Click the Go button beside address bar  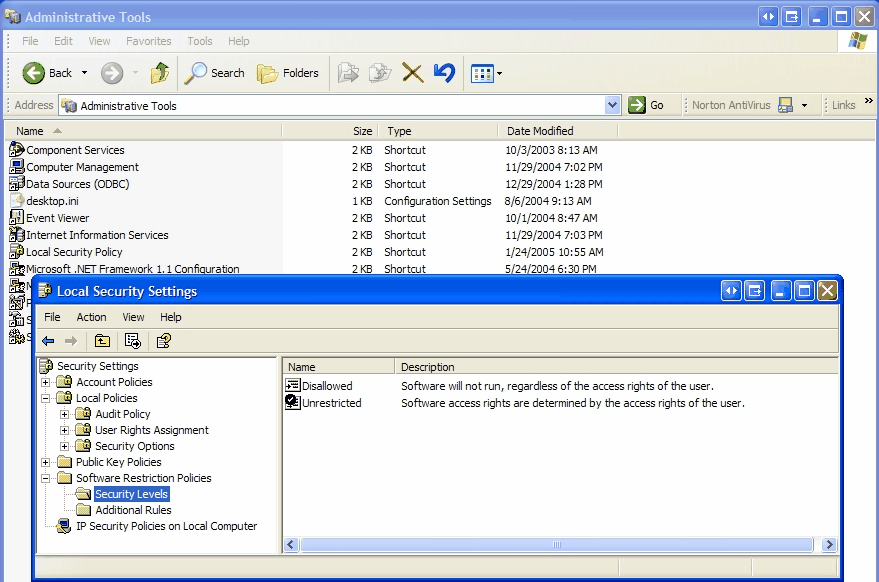(646, 105)
